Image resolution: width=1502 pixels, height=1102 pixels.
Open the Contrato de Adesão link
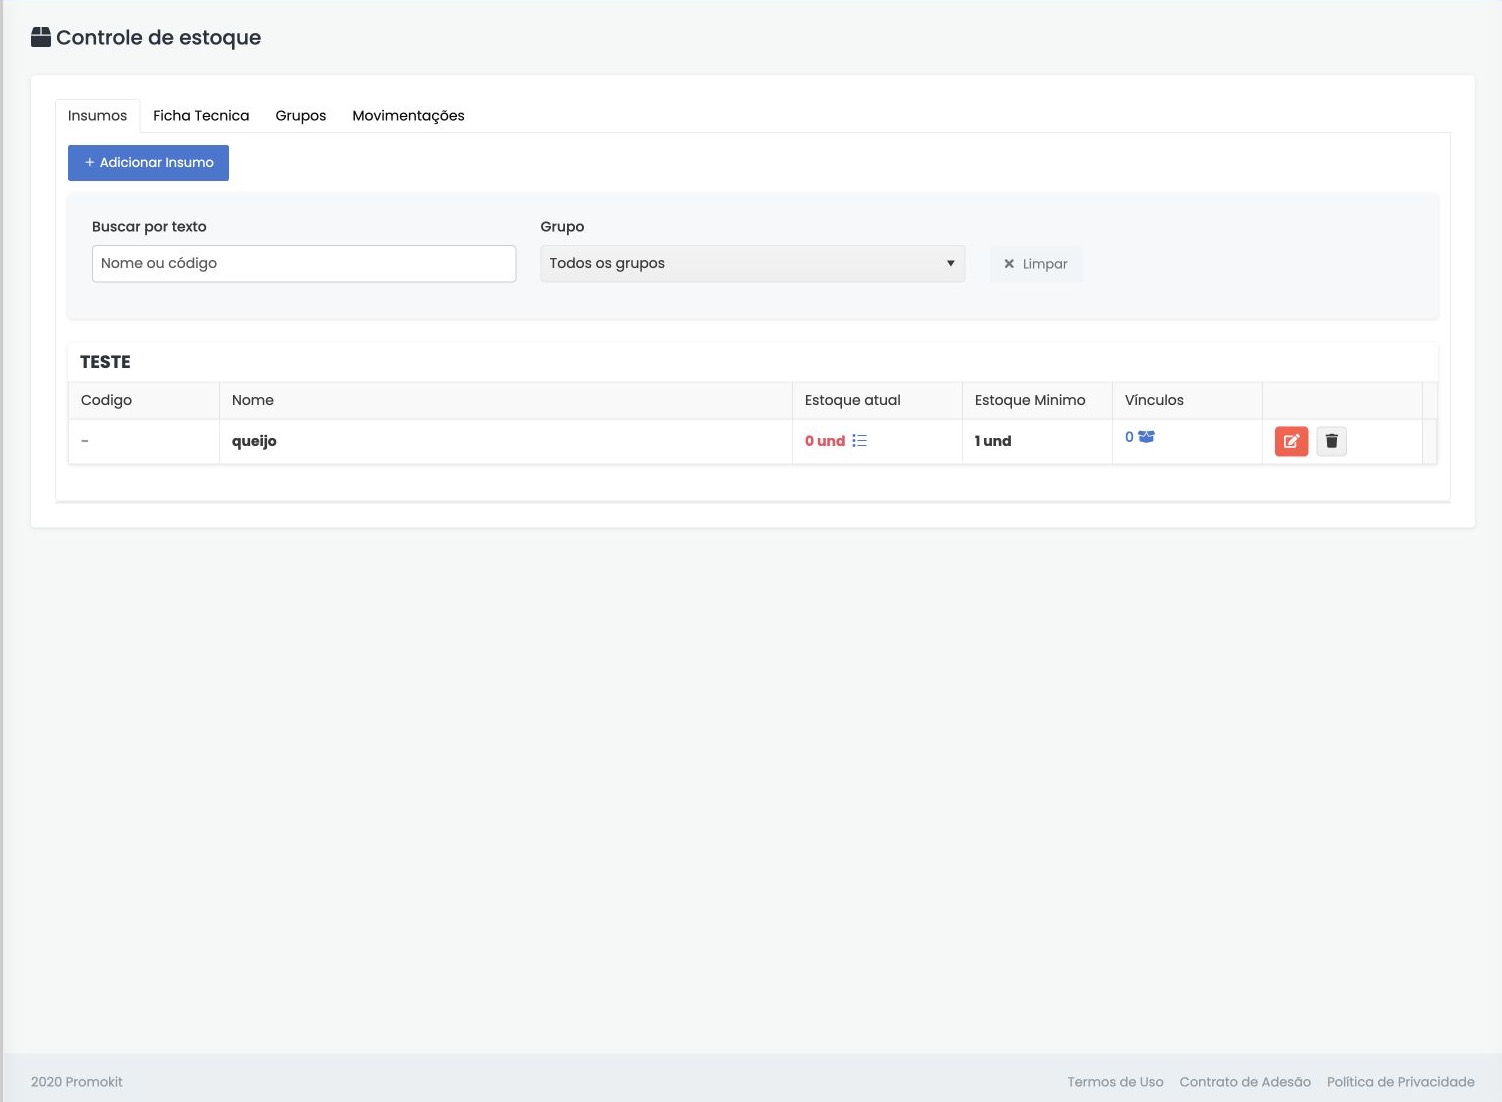point(1245,1082)
